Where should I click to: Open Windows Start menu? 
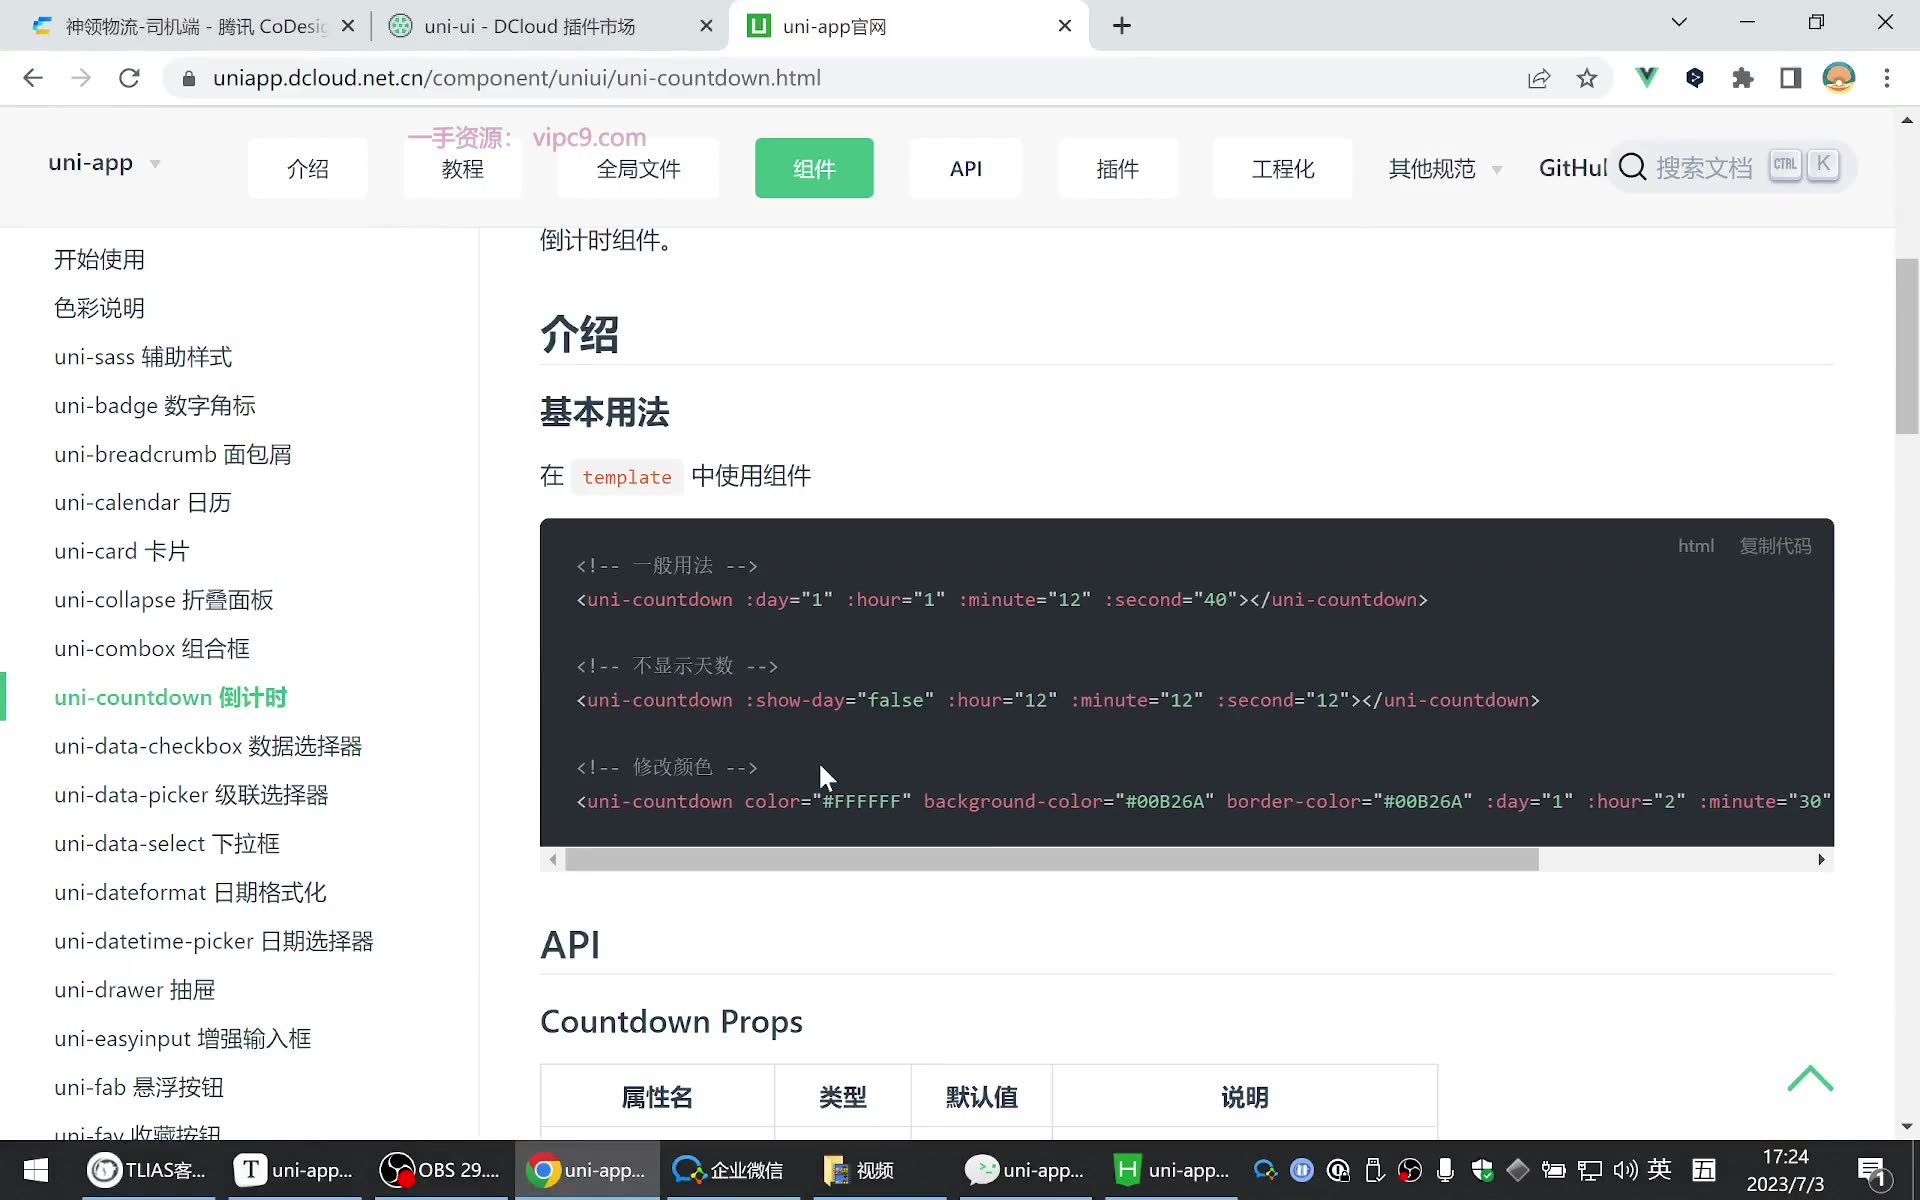(36, 1170)
